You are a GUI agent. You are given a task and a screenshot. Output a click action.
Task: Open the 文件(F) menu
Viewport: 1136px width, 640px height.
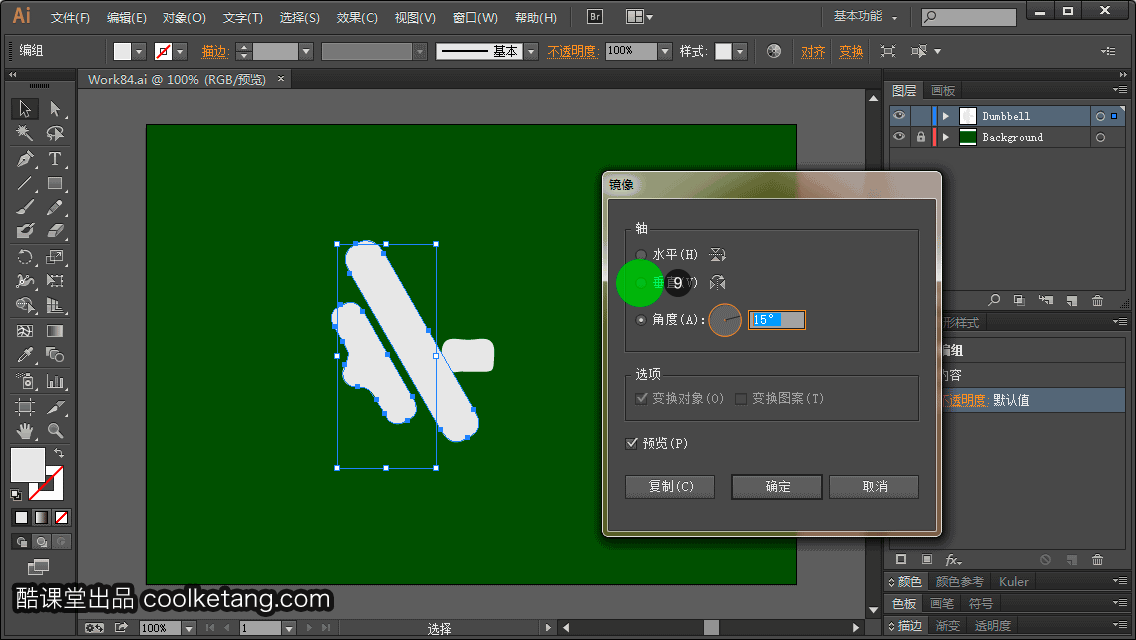[70, 17]
